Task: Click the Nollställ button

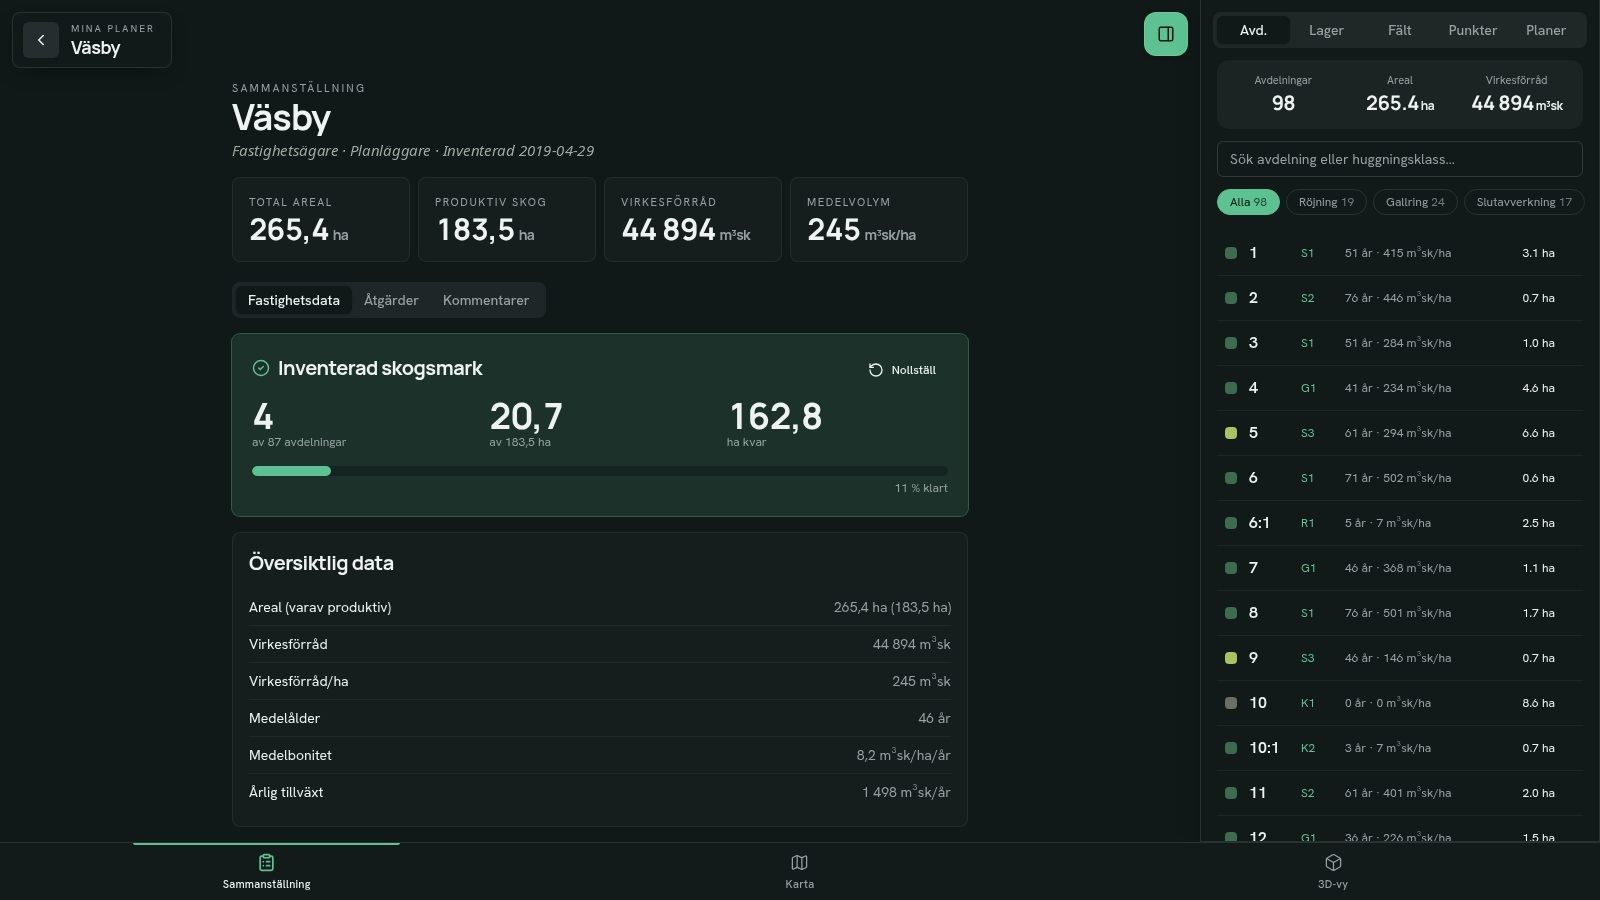Action: [x=902, y=370]
